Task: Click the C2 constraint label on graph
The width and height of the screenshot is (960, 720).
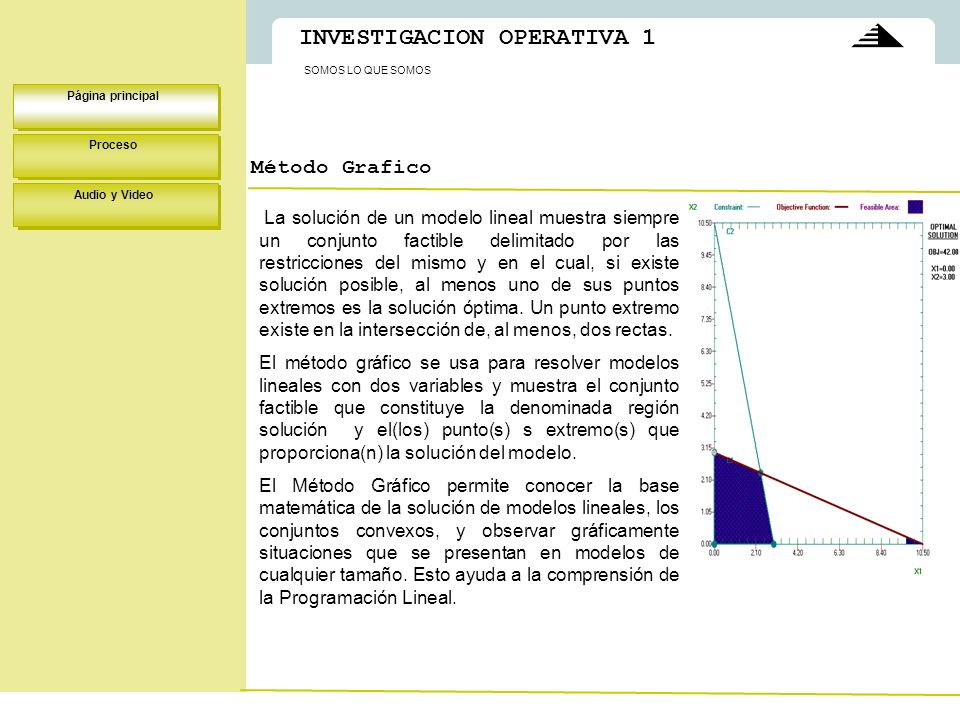Action: coord(730,231)
